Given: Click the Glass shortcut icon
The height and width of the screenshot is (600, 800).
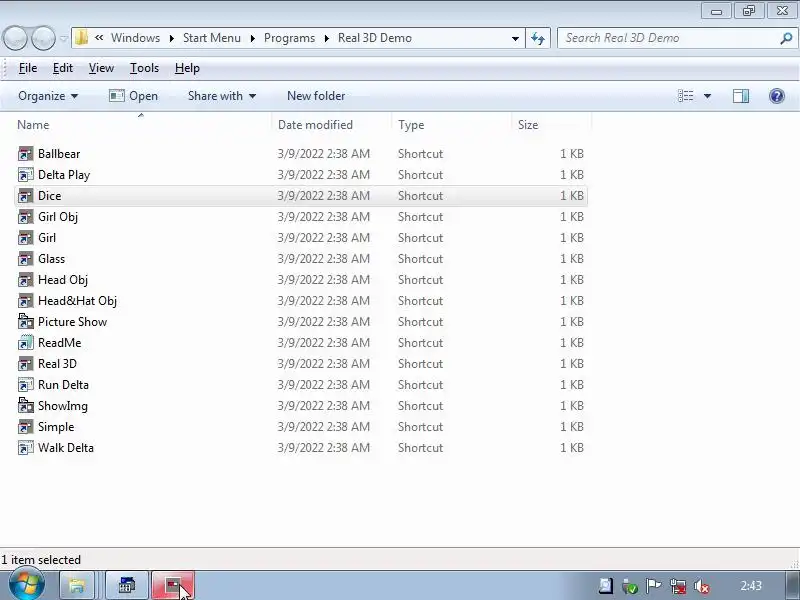Looking at the screenshot, I should (x=26, y=259).
